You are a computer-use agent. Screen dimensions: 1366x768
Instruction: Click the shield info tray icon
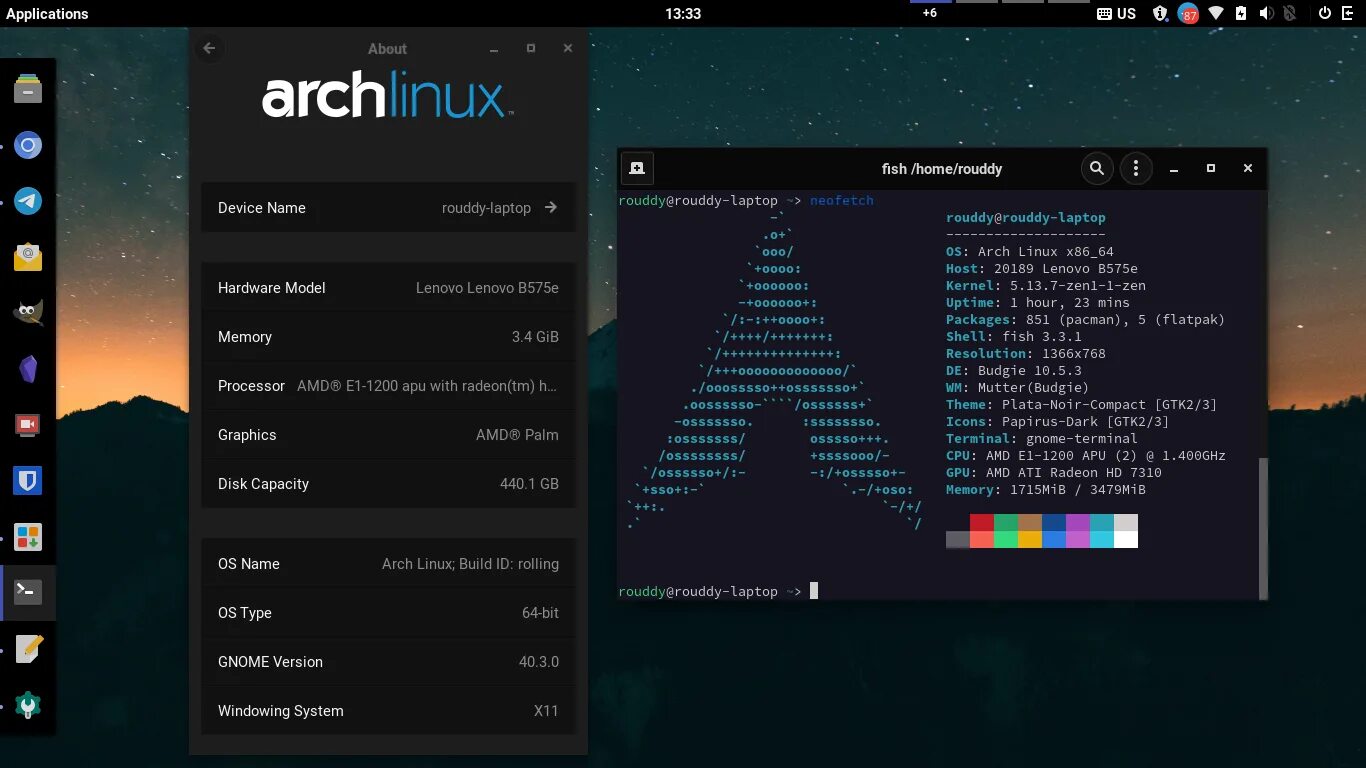tap(1160, 13)
